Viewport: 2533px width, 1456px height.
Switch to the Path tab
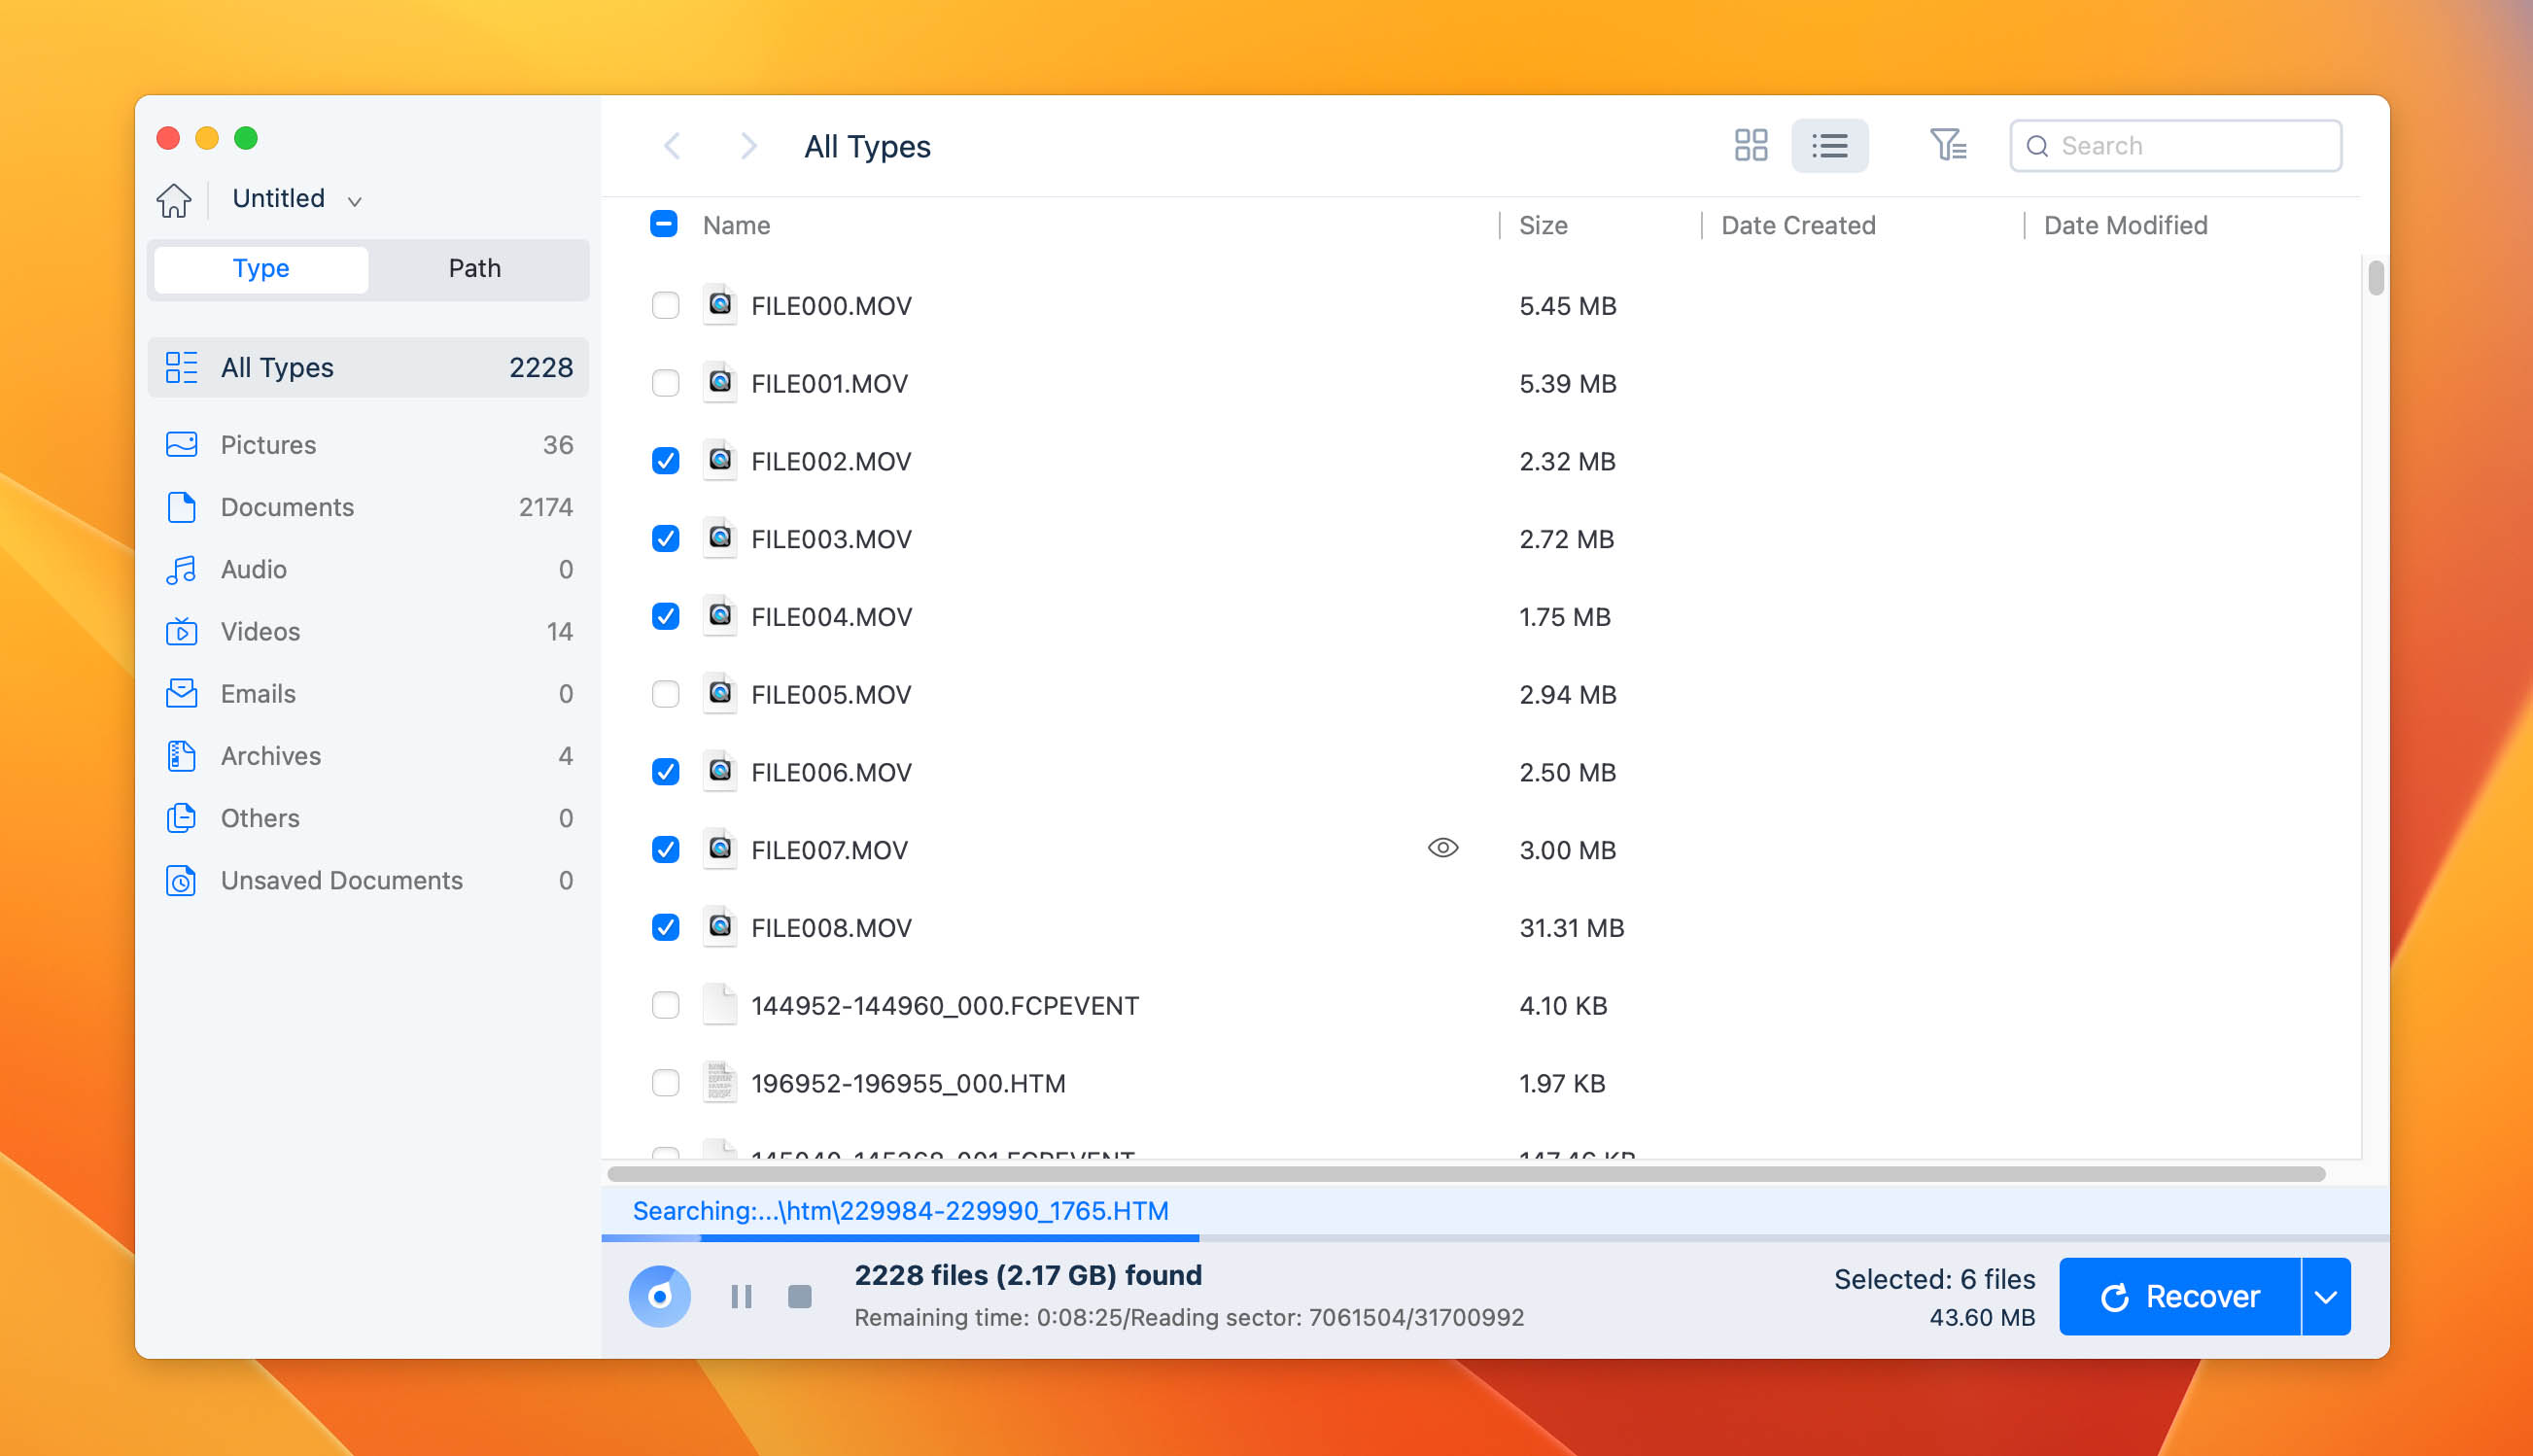click(x=474, y=268)
